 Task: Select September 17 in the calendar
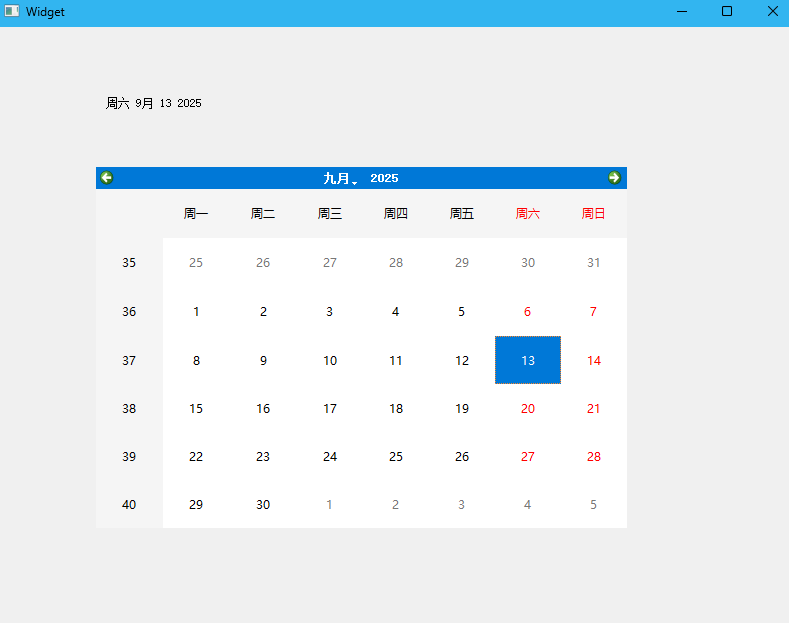tap(330, 409)
